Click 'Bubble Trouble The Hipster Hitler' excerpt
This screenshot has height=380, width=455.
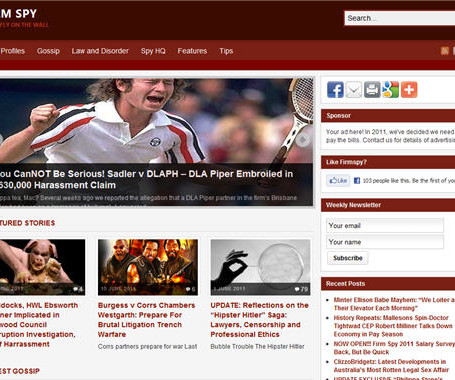tap(257, 346)
